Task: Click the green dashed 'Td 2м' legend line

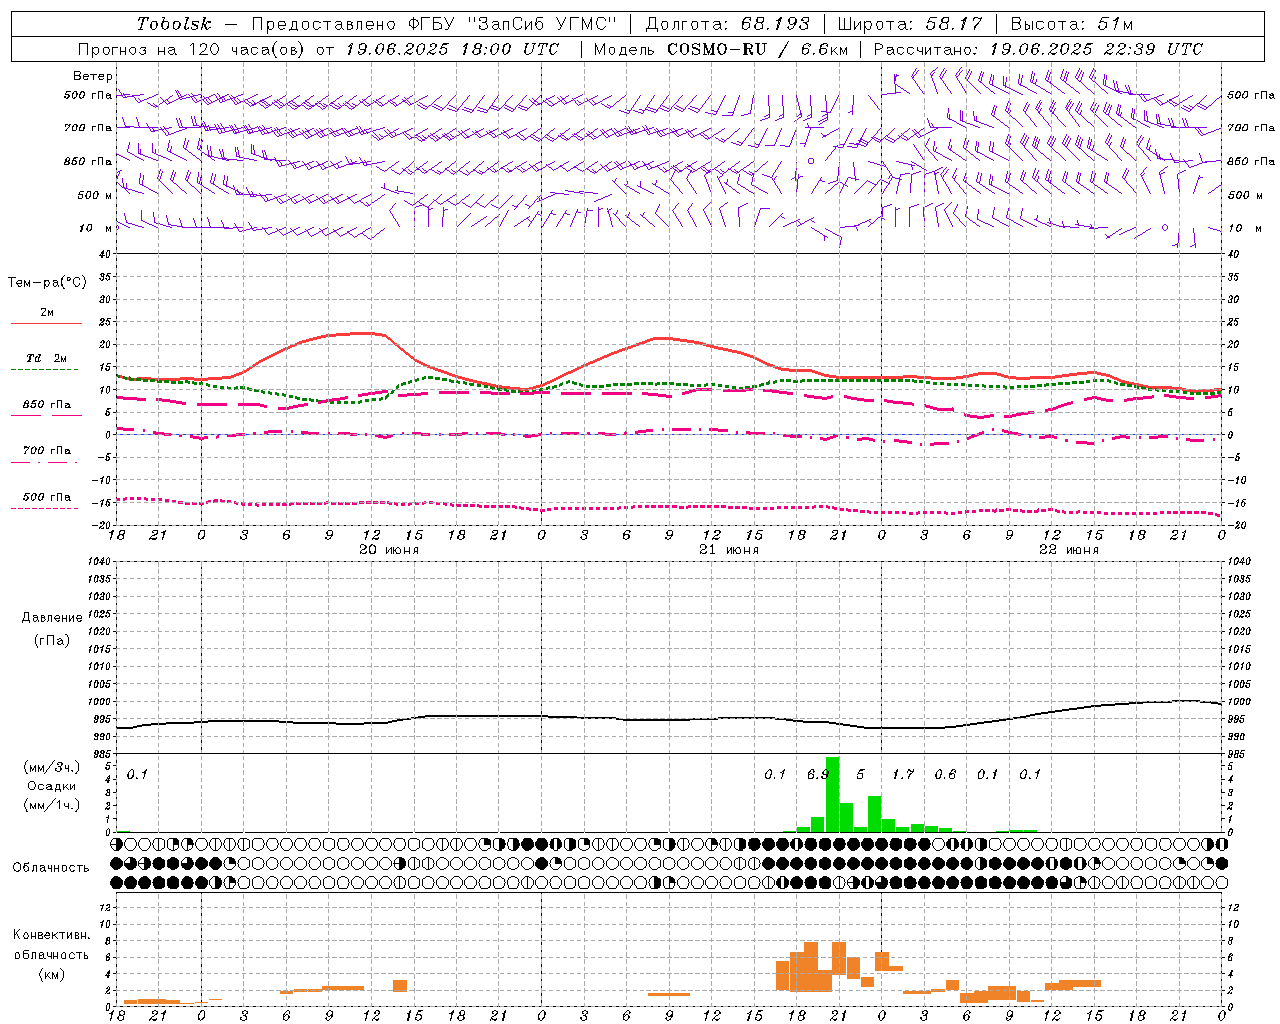Action: (x=46, y=369)
